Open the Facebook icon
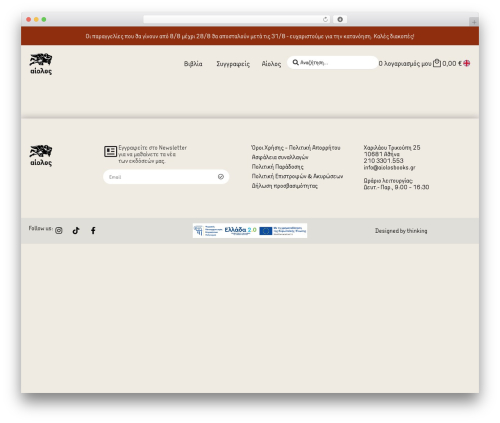 pos(93,230)
